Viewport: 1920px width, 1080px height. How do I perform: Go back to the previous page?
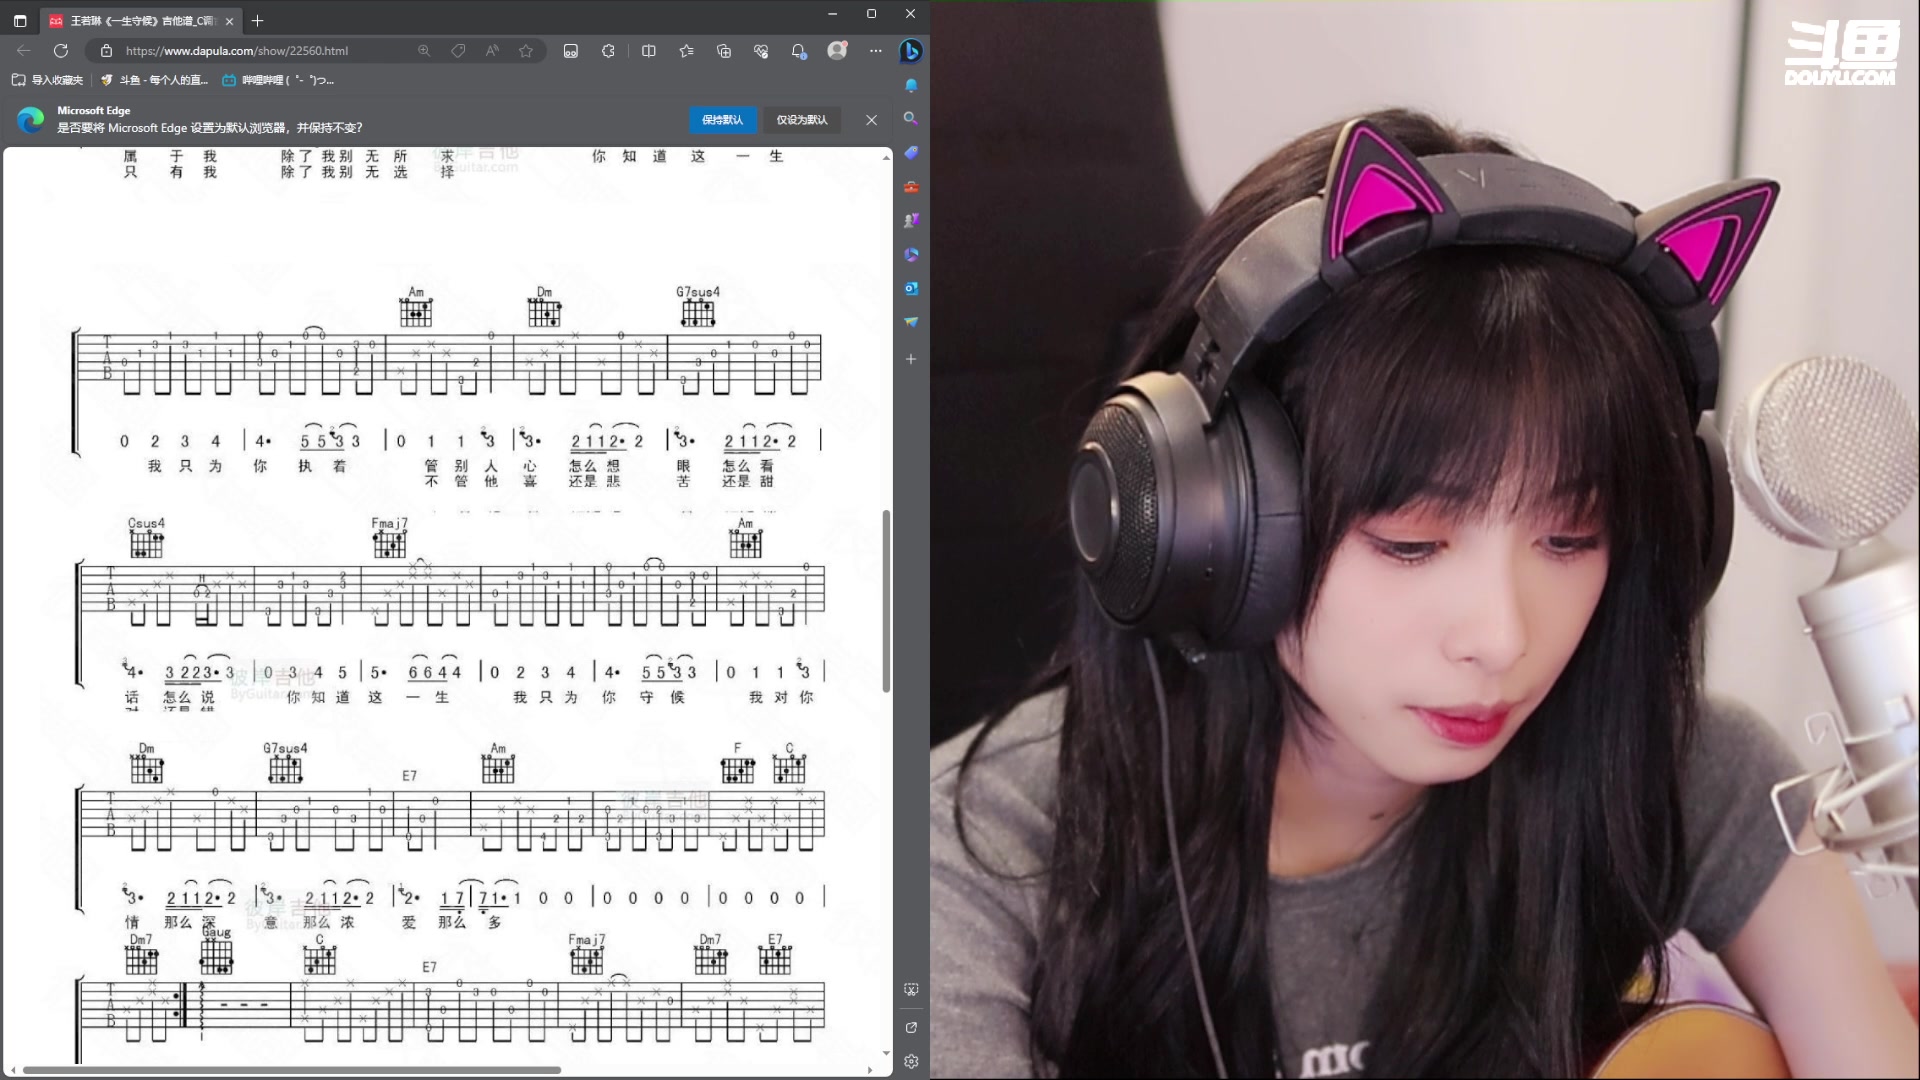pyautogui.click(x=24, y=51)
